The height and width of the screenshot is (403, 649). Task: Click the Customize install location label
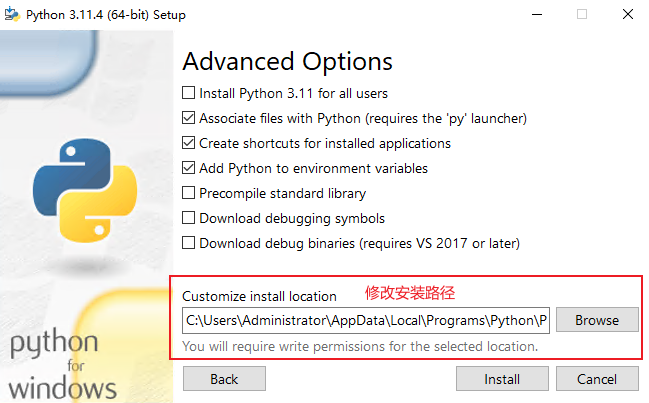[259, 296]
